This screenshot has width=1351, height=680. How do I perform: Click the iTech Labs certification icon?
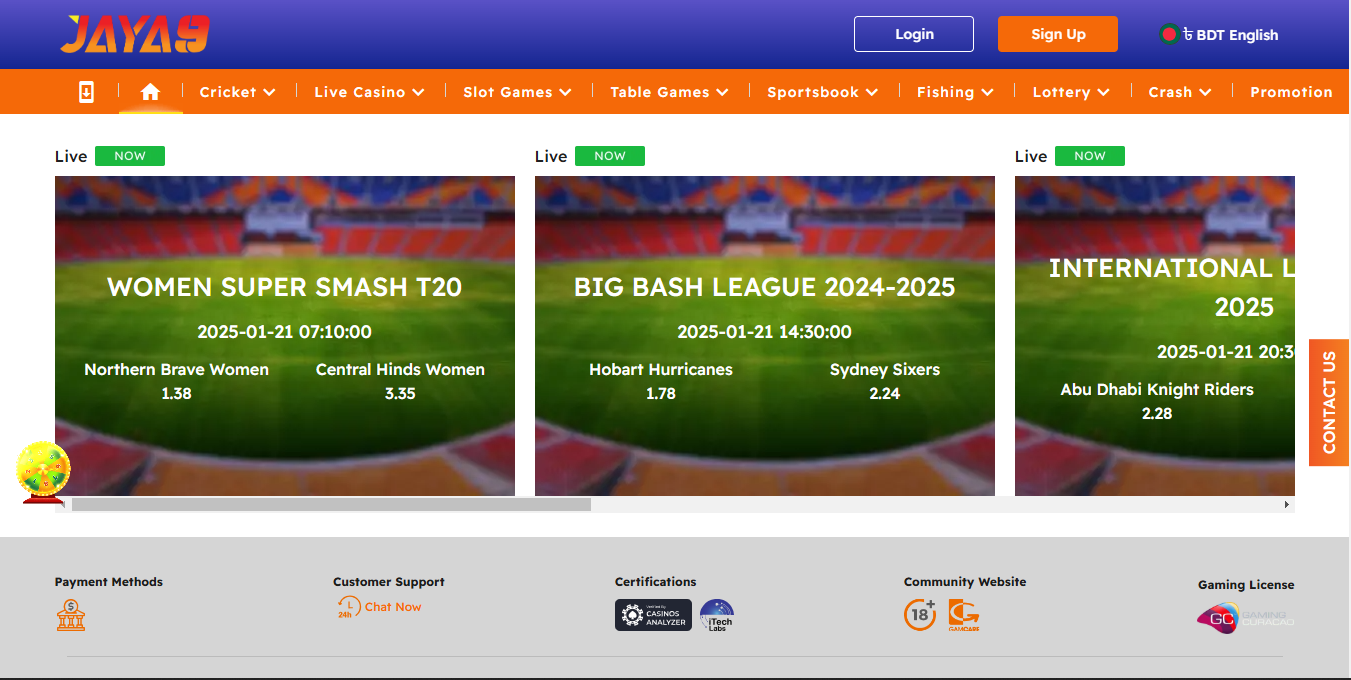(716, 614)
